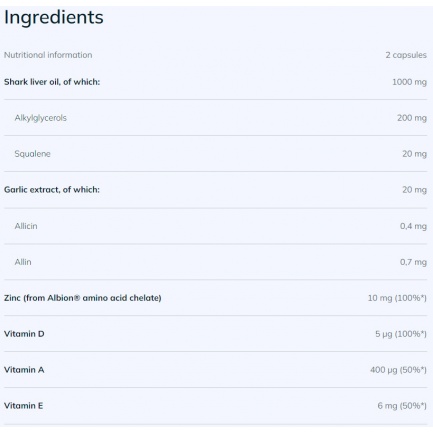Click the 5 µg (100%*) value

coord(401,334)
